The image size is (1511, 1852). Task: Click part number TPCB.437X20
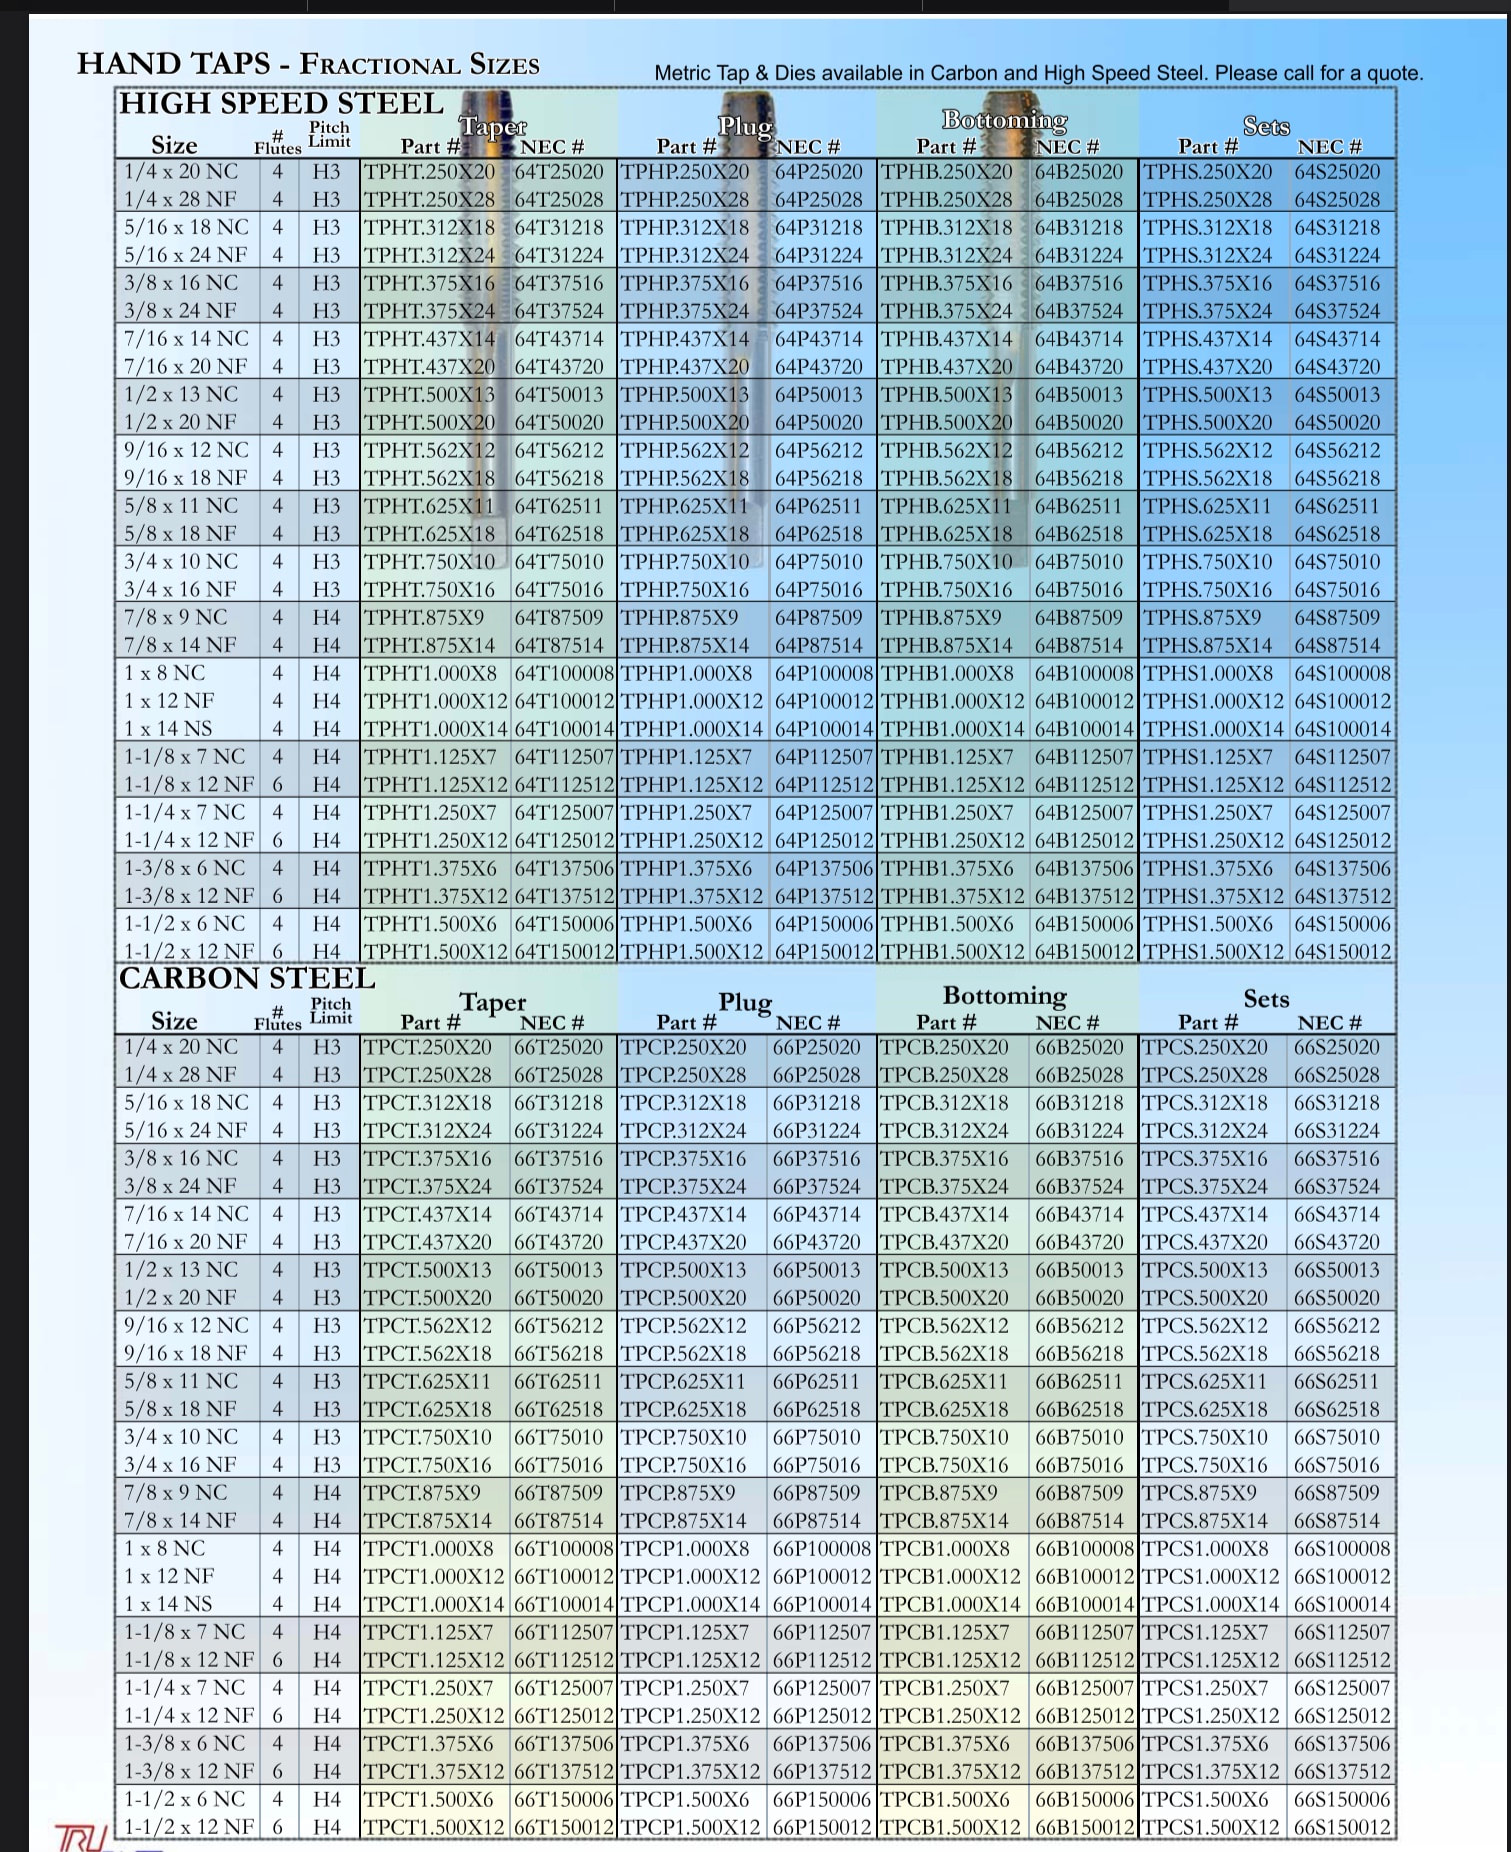(945, 1243)
